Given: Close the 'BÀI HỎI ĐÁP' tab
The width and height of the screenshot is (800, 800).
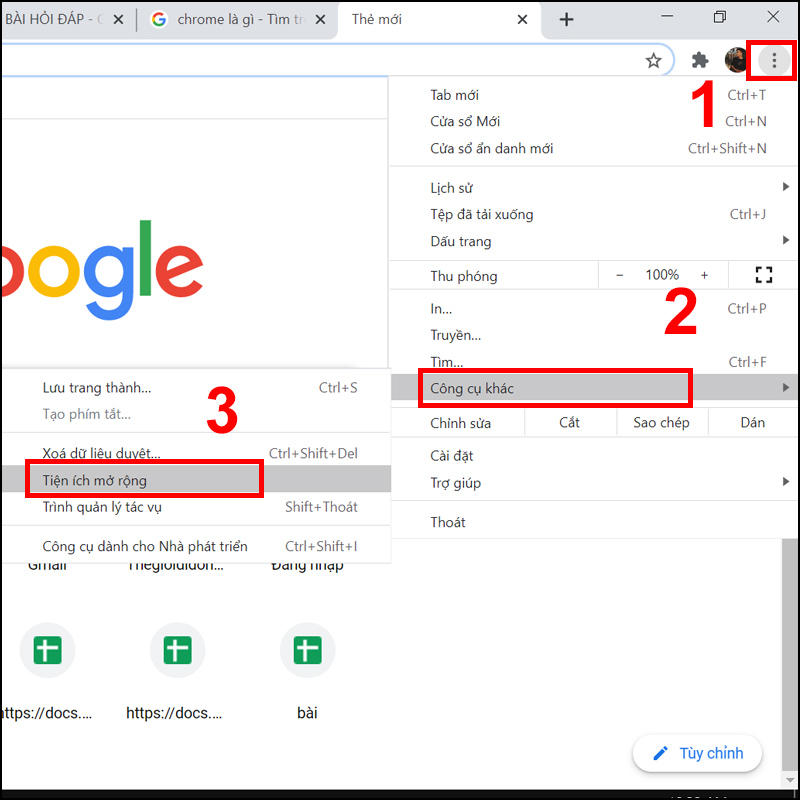Looking at the screenshot, I should pos(118,19).
